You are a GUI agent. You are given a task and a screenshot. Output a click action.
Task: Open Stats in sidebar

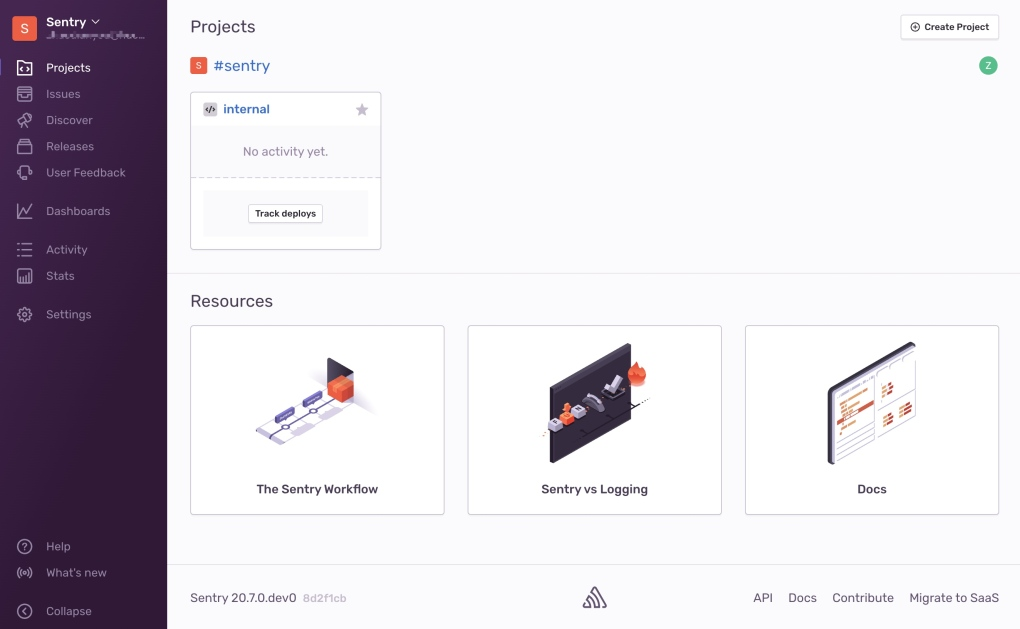pyautogui.click(x=60, y=276)
